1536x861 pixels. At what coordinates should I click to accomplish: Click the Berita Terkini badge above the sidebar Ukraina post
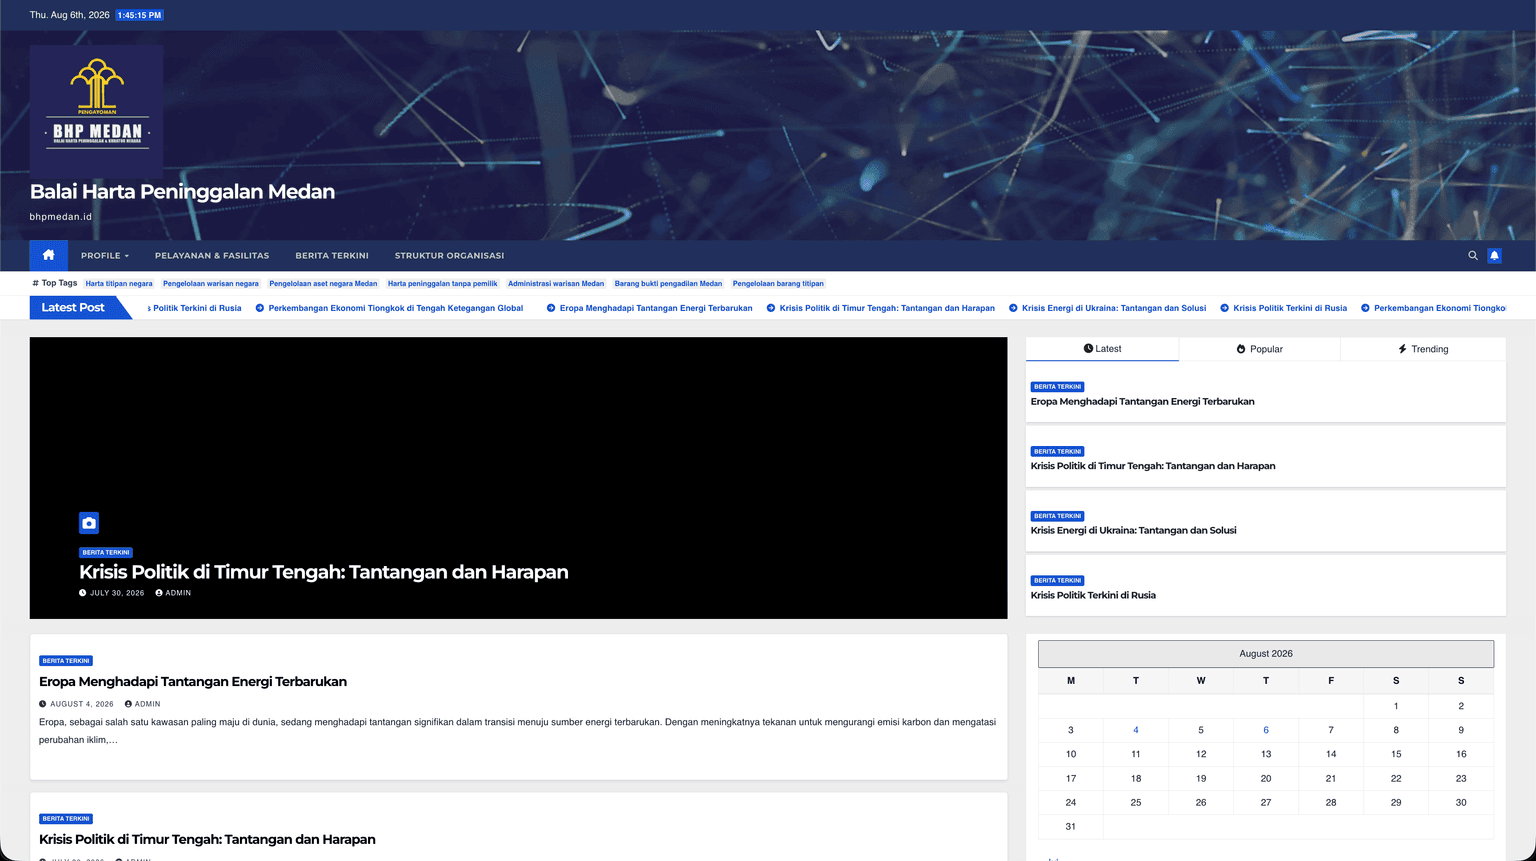click(x=1057, y=516)
